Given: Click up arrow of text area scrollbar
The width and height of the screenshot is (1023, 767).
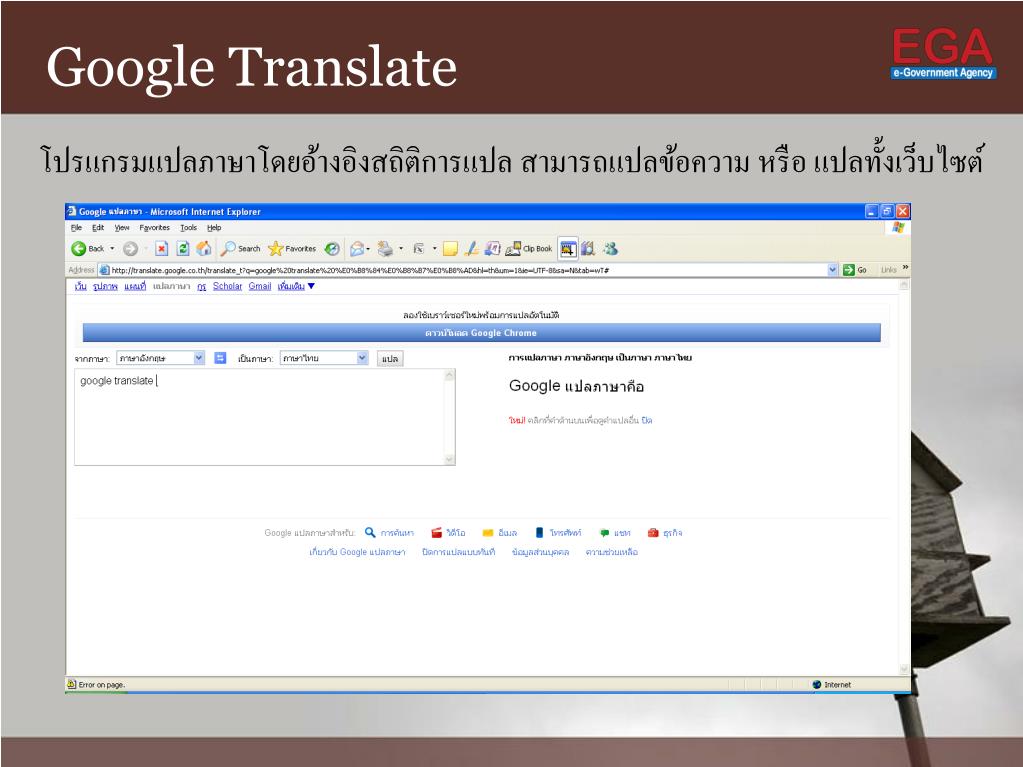Looking at the screenshot, I should point(449,375).
